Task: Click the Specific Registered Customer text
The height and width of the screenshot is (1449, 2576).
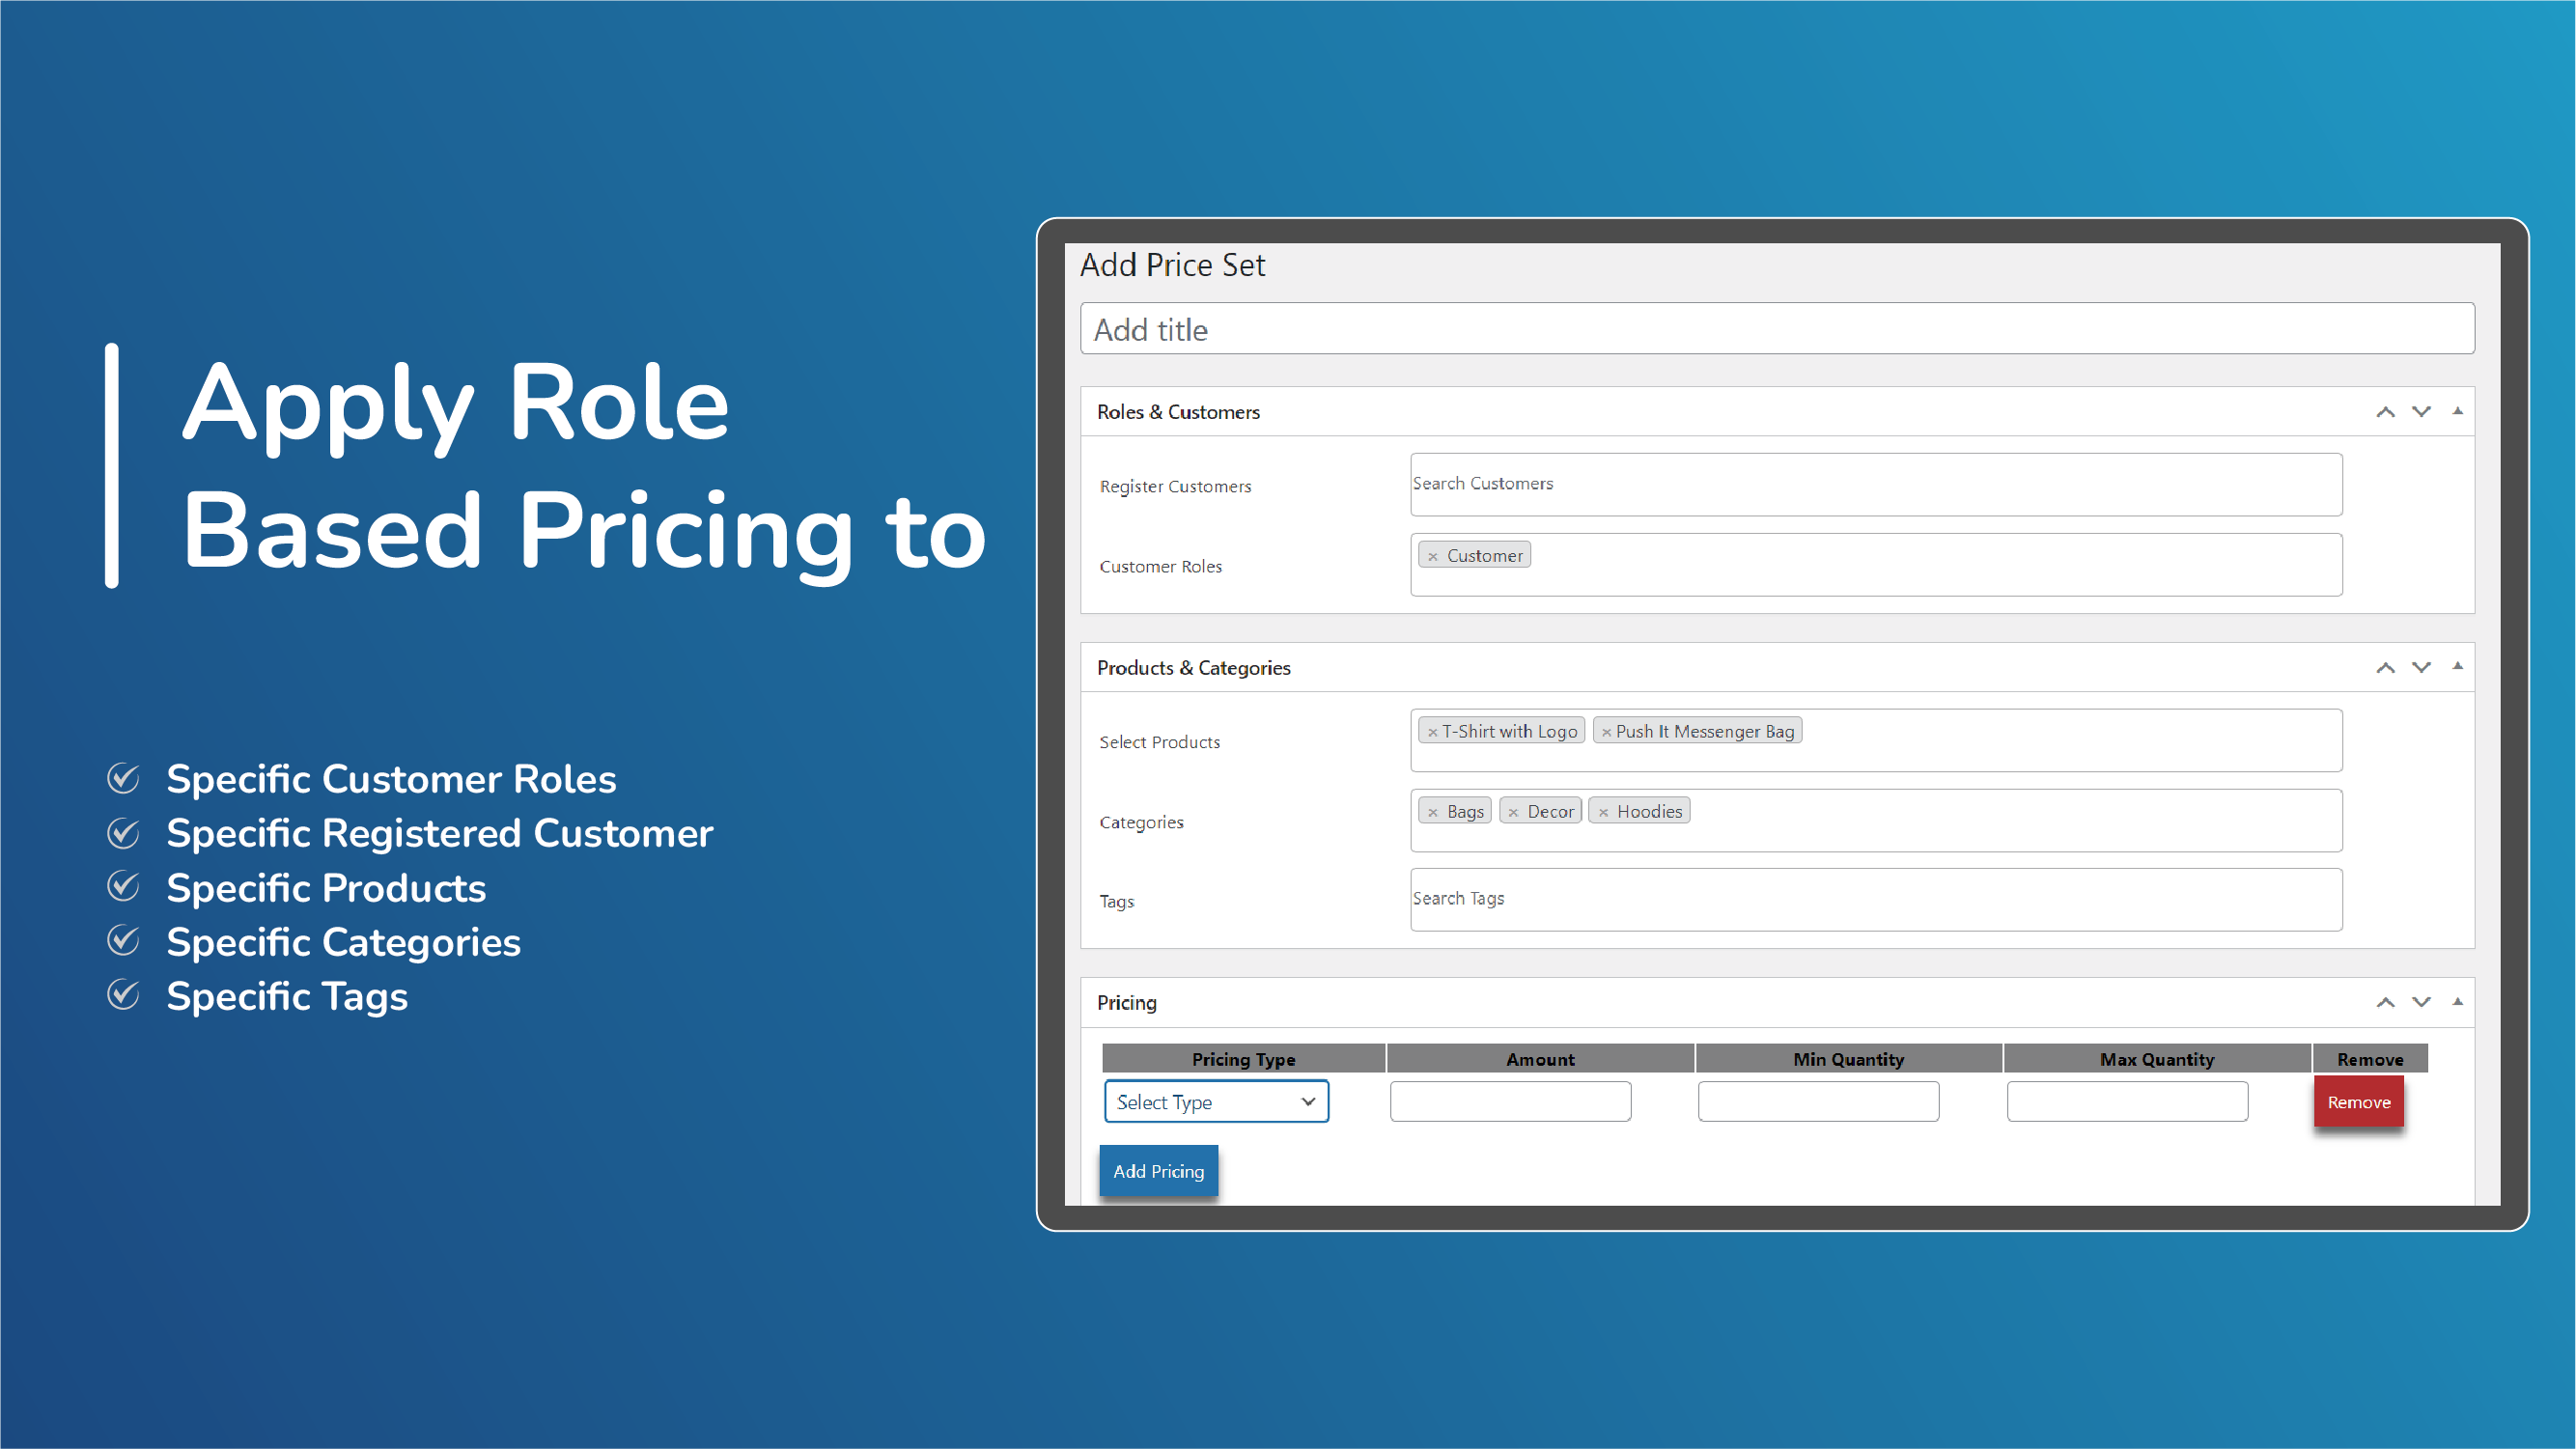Action: [x=440, y=833]
